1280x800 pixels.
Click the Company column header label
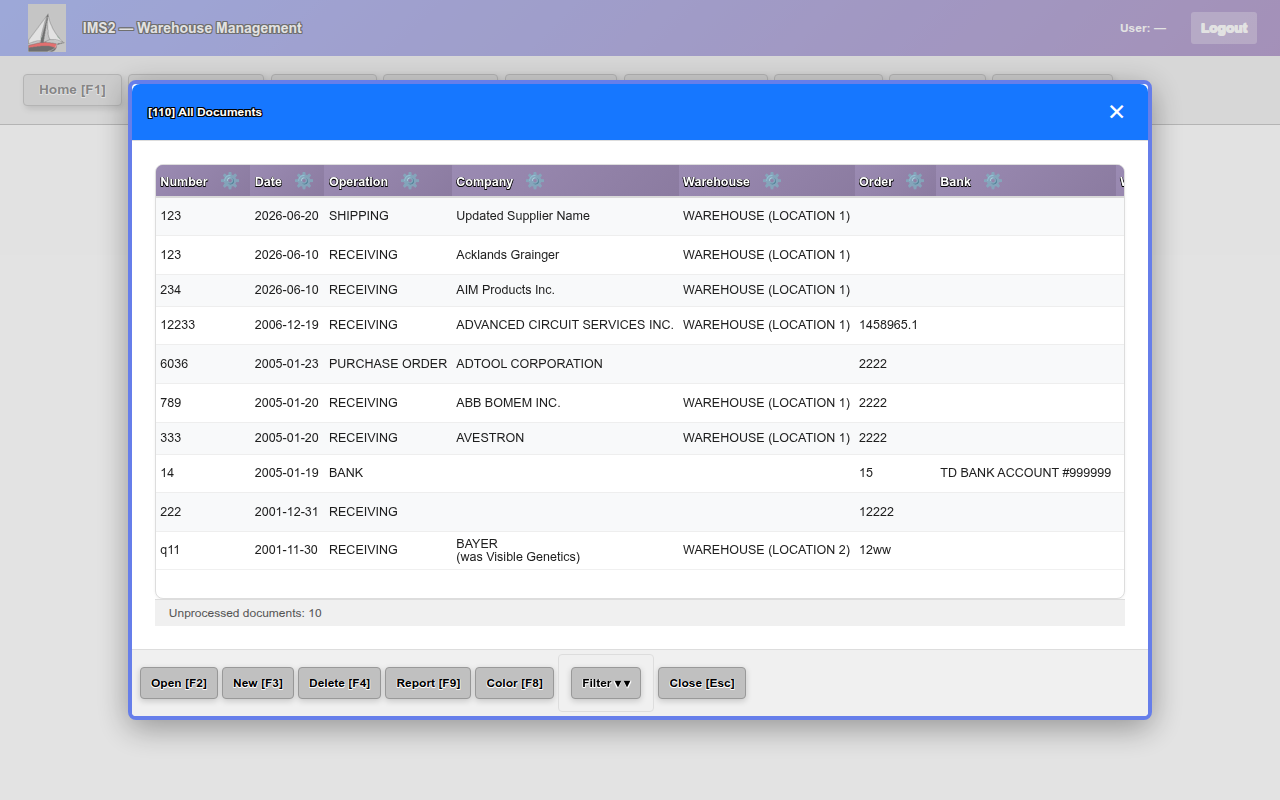[x=484, y=182]
